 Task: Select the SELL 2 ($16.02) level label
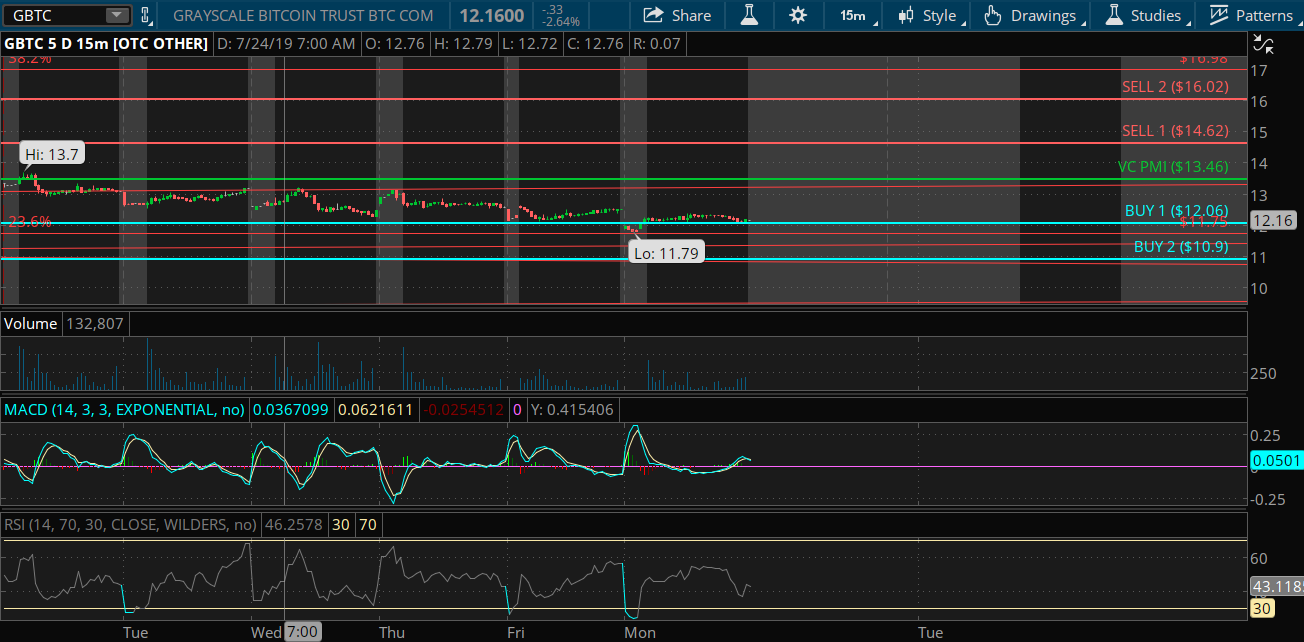coord(1175,87)
